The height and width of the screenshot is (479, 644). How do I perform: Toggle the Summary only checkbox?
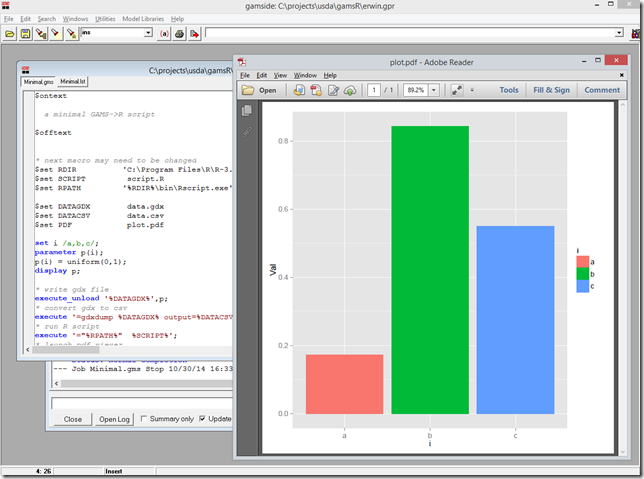coord(143,419)
